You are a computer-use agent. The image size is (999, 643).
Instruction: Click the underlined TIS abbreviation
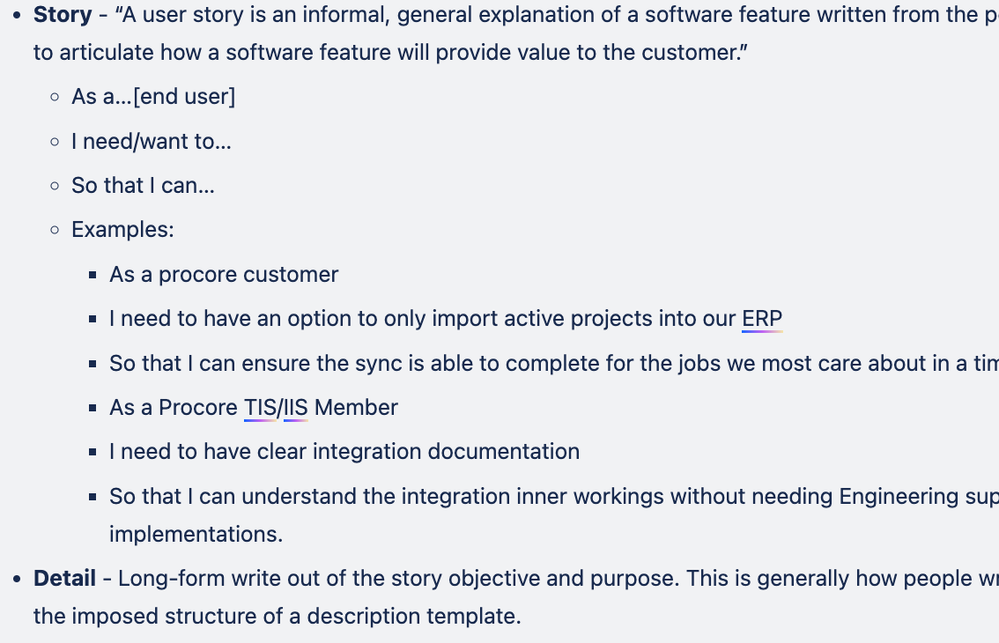click(x=260, y=408)
